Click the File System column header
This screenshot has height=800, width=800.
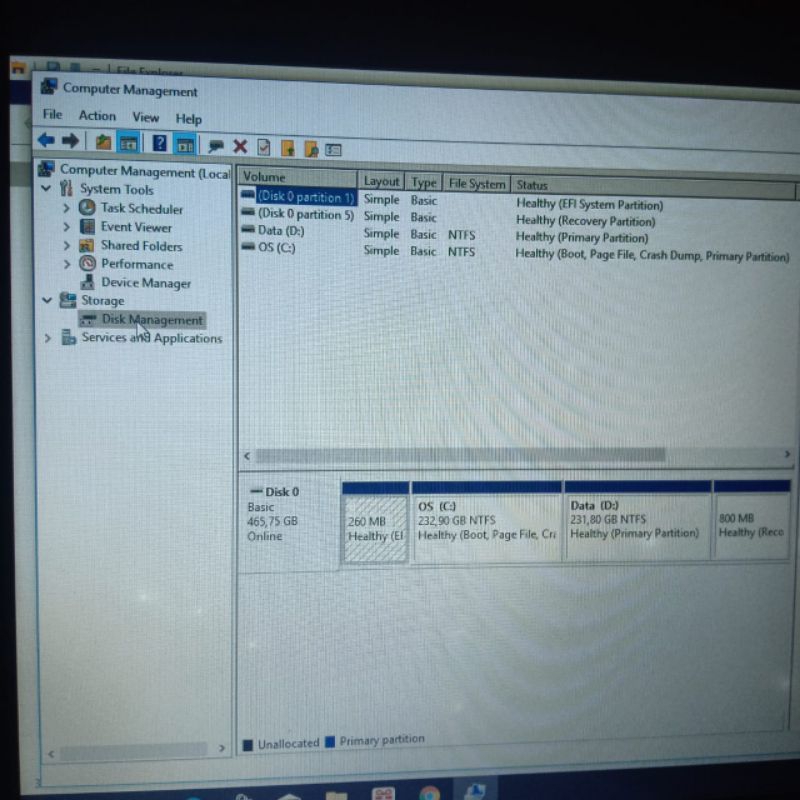(x=477, y=184)
